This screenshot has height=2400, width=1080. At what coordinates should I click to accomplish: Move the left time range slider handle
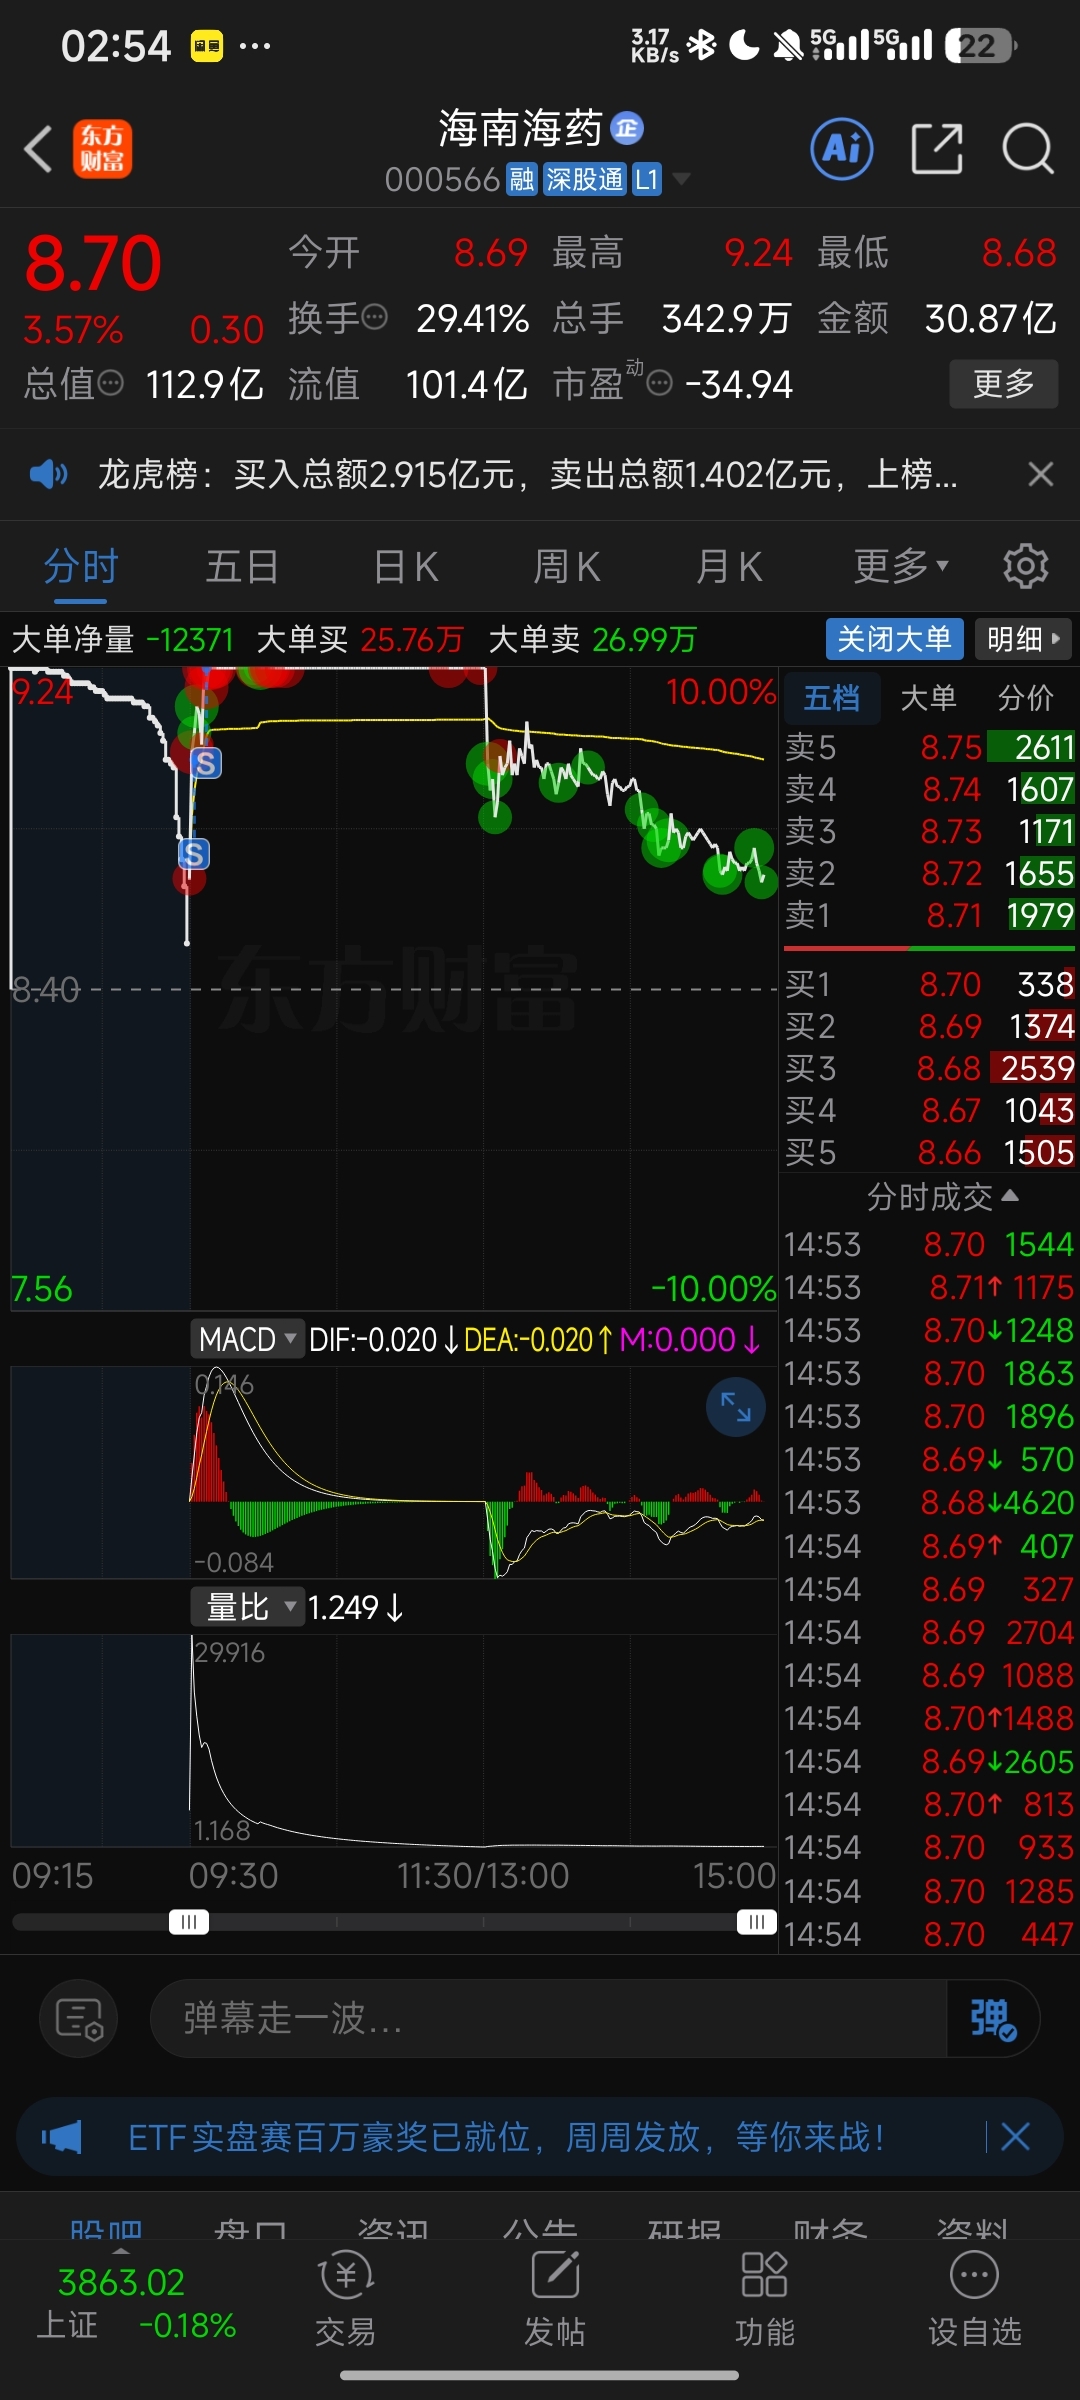[x=189, y=1921]
